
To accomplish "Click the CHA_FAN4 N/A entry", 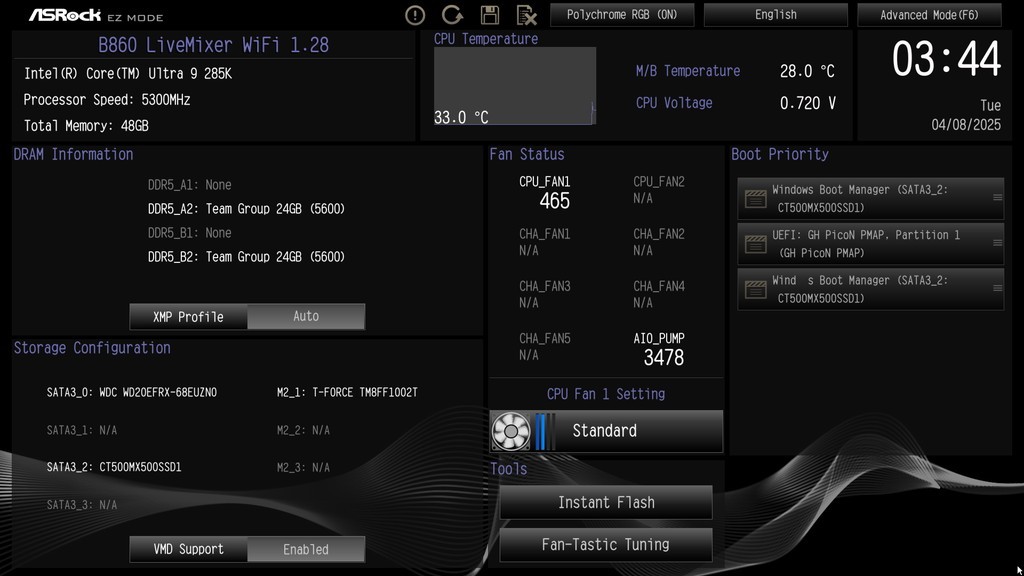I will [658, 294].
